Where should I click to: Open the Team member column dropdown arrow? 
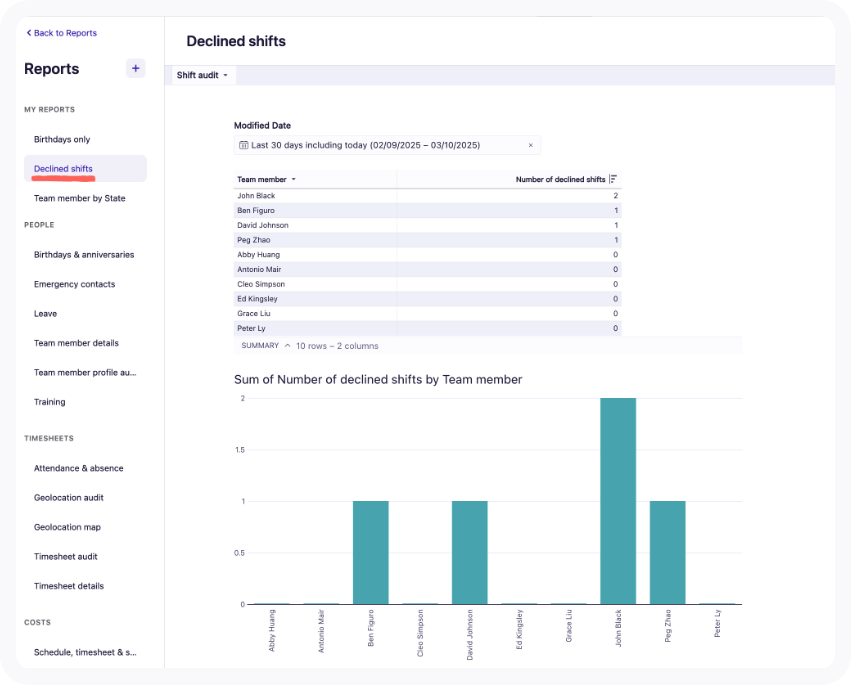293,180
